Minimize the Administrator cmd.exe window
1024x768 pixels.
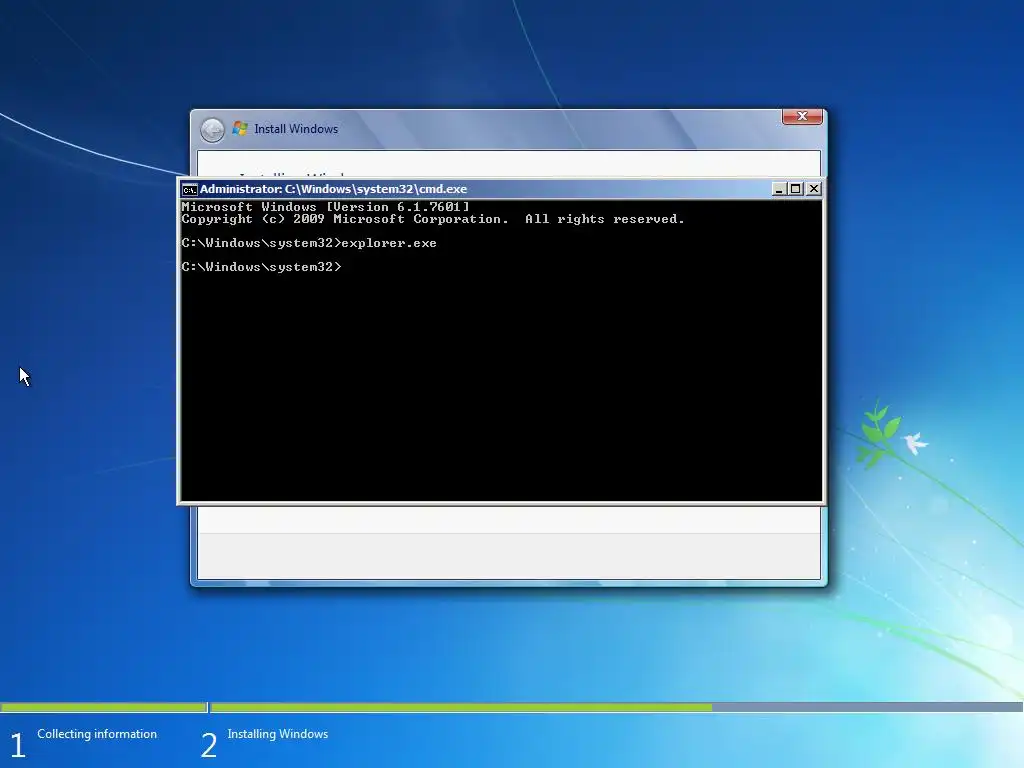pyautogui.click(x=778, y=189)
